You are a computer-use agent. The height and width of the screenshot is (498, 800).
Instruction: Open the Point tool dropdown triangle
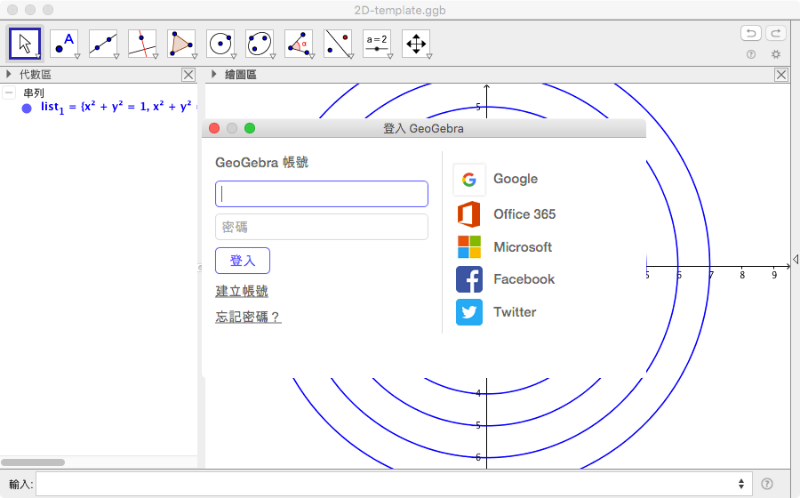[77, 56]
